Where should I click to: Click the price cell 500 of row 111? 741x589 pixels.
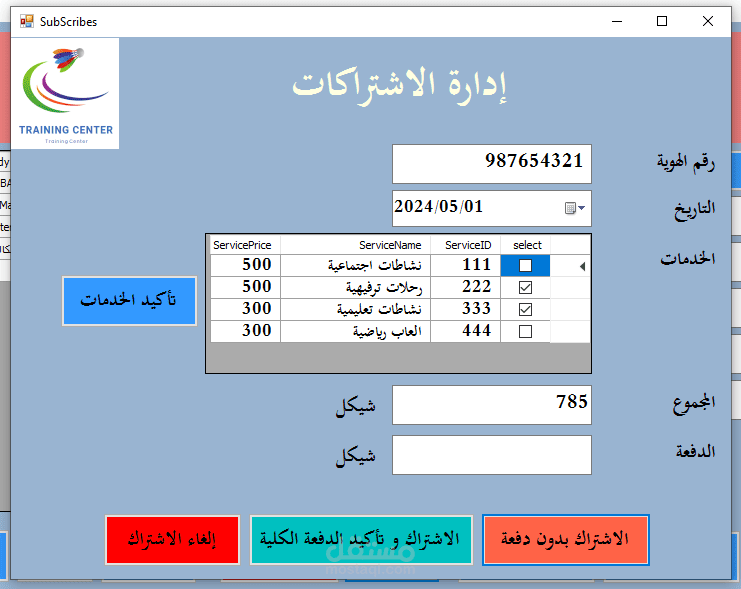245,266
